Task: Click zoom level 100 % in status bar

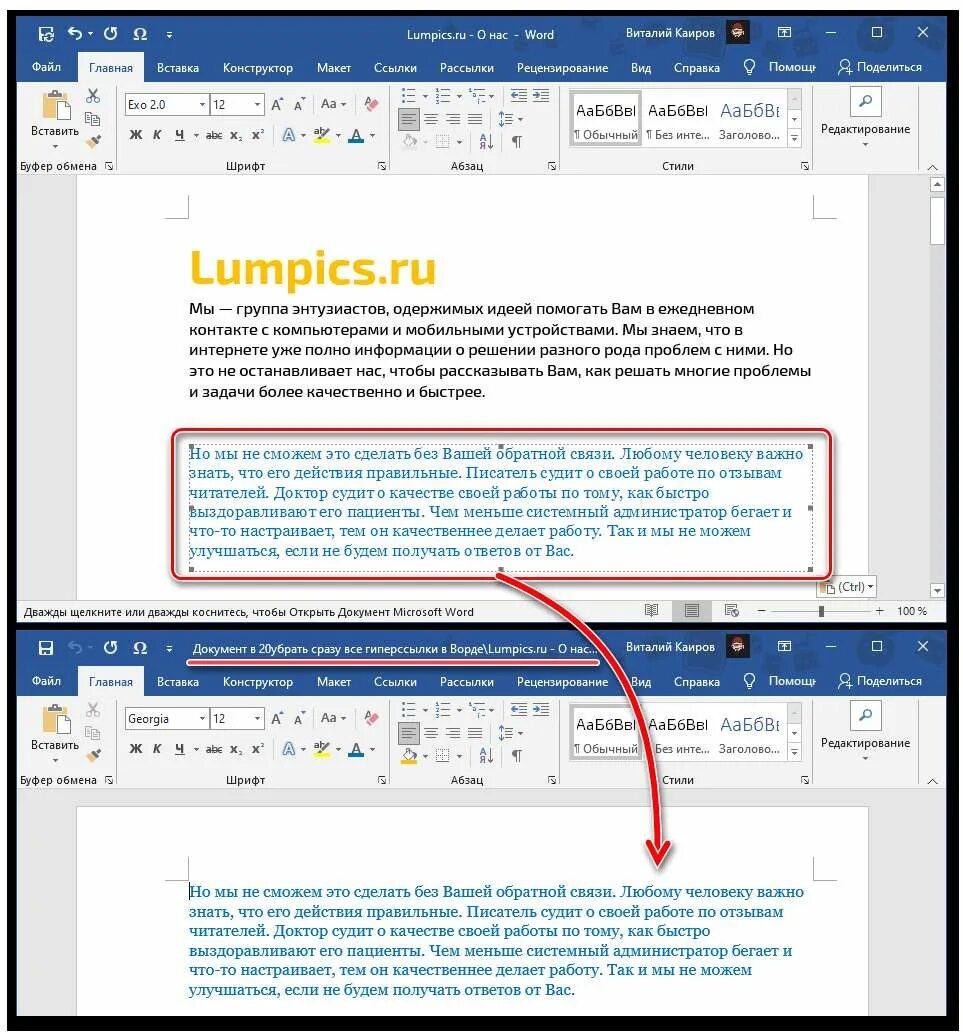Action: tap(912, 611)
